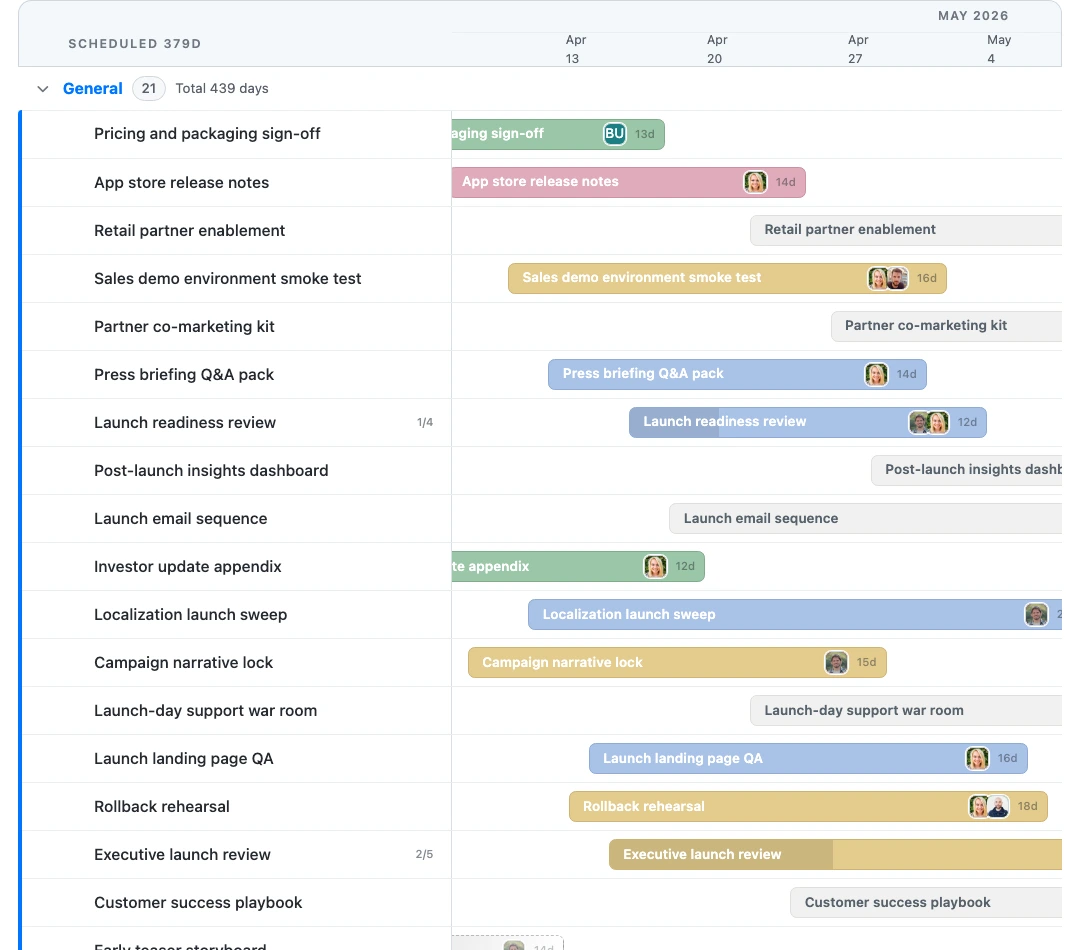Click the Apr 27 date header
1080x950 pixels.
856,49
